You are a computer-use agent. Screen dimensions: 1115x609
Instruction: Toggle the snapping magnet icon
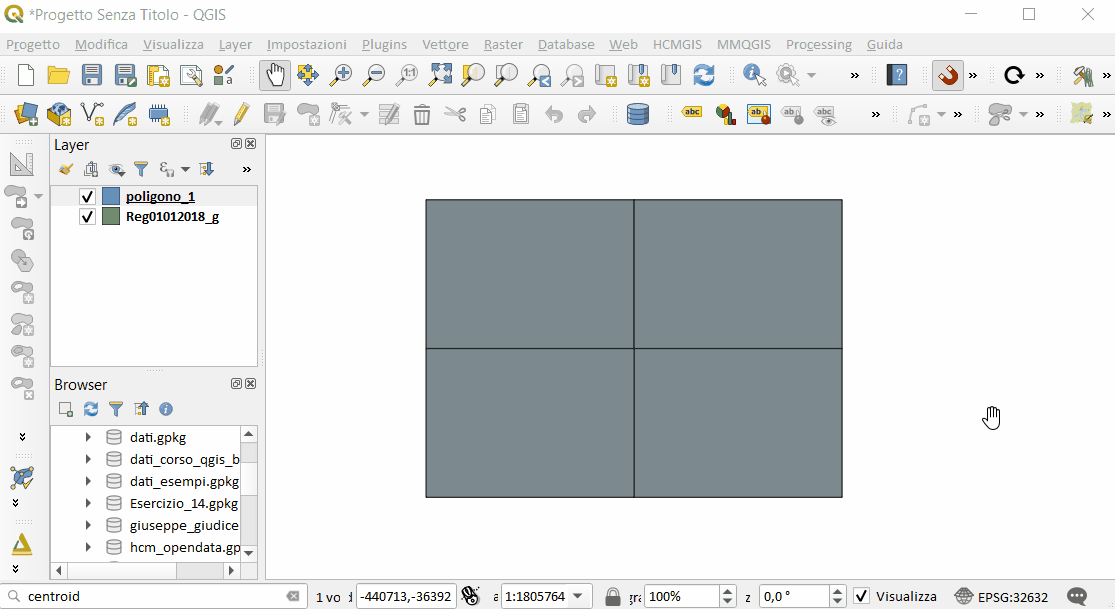[x=947, y=75]
